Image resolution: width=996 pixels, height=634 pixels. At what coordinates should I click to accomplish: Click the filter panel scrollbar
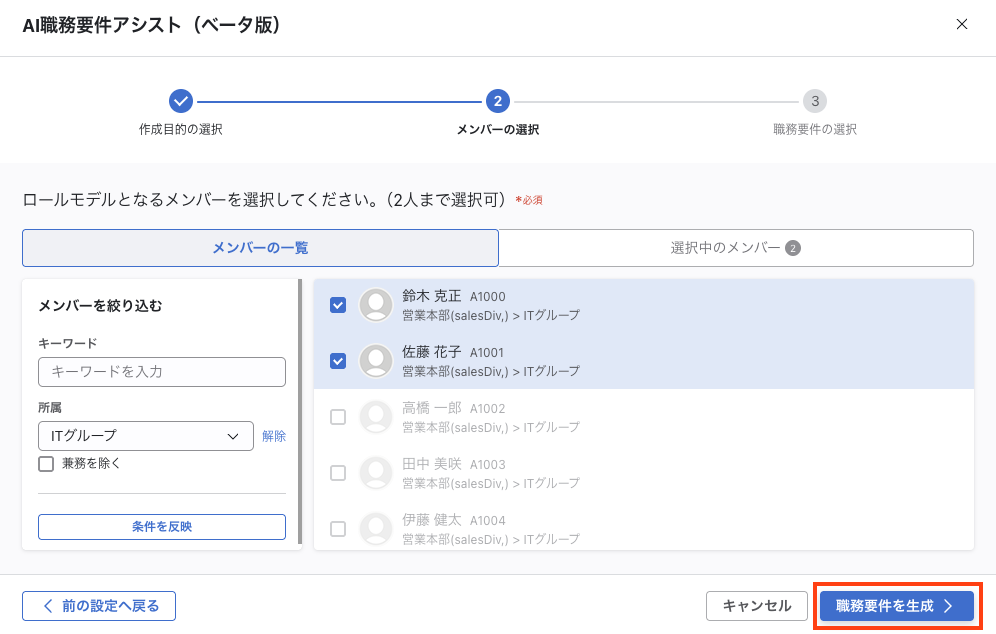pyautogui.click(x=300, y=412)
